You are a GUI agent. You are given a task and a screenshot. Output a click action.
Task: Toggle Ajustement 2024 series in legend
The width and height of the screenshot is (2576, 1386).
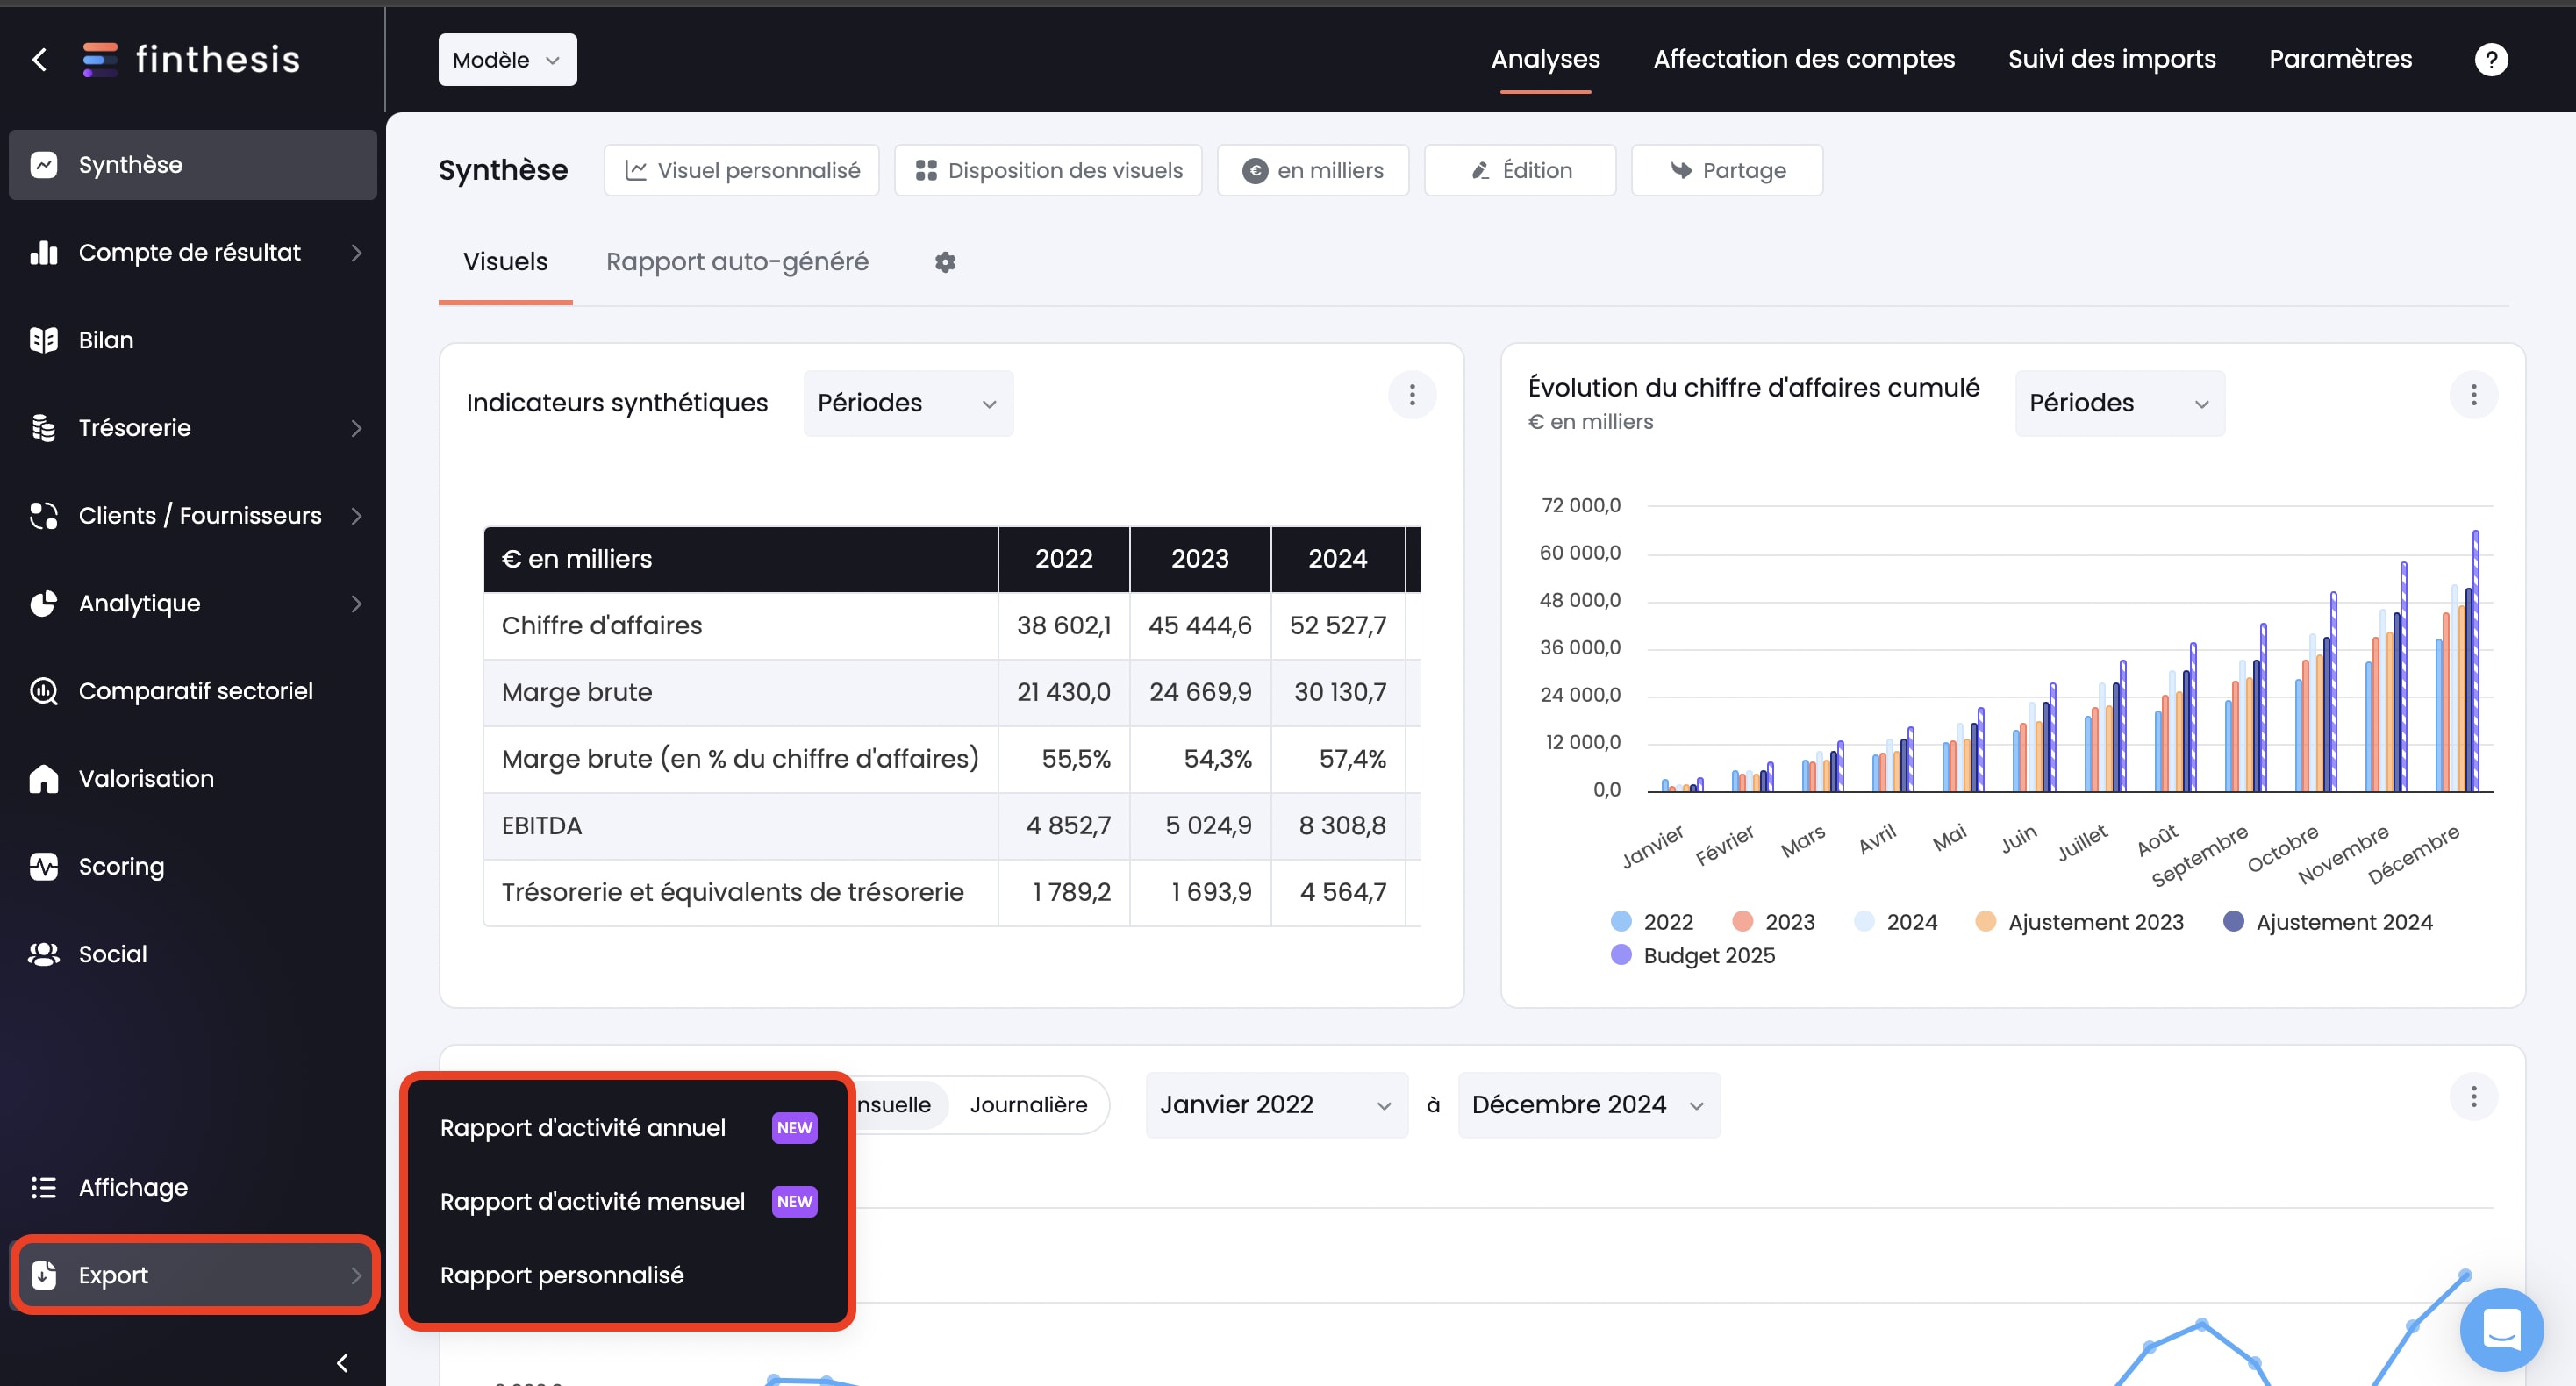click(x=2327, y=922)
